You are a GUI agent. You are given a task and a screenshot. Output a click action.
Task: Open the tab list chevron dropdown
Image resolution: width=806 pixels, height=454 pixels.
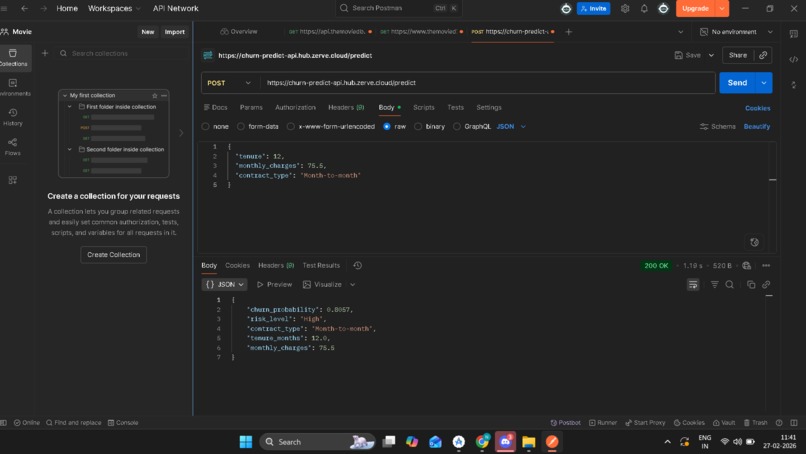[681, 32]
